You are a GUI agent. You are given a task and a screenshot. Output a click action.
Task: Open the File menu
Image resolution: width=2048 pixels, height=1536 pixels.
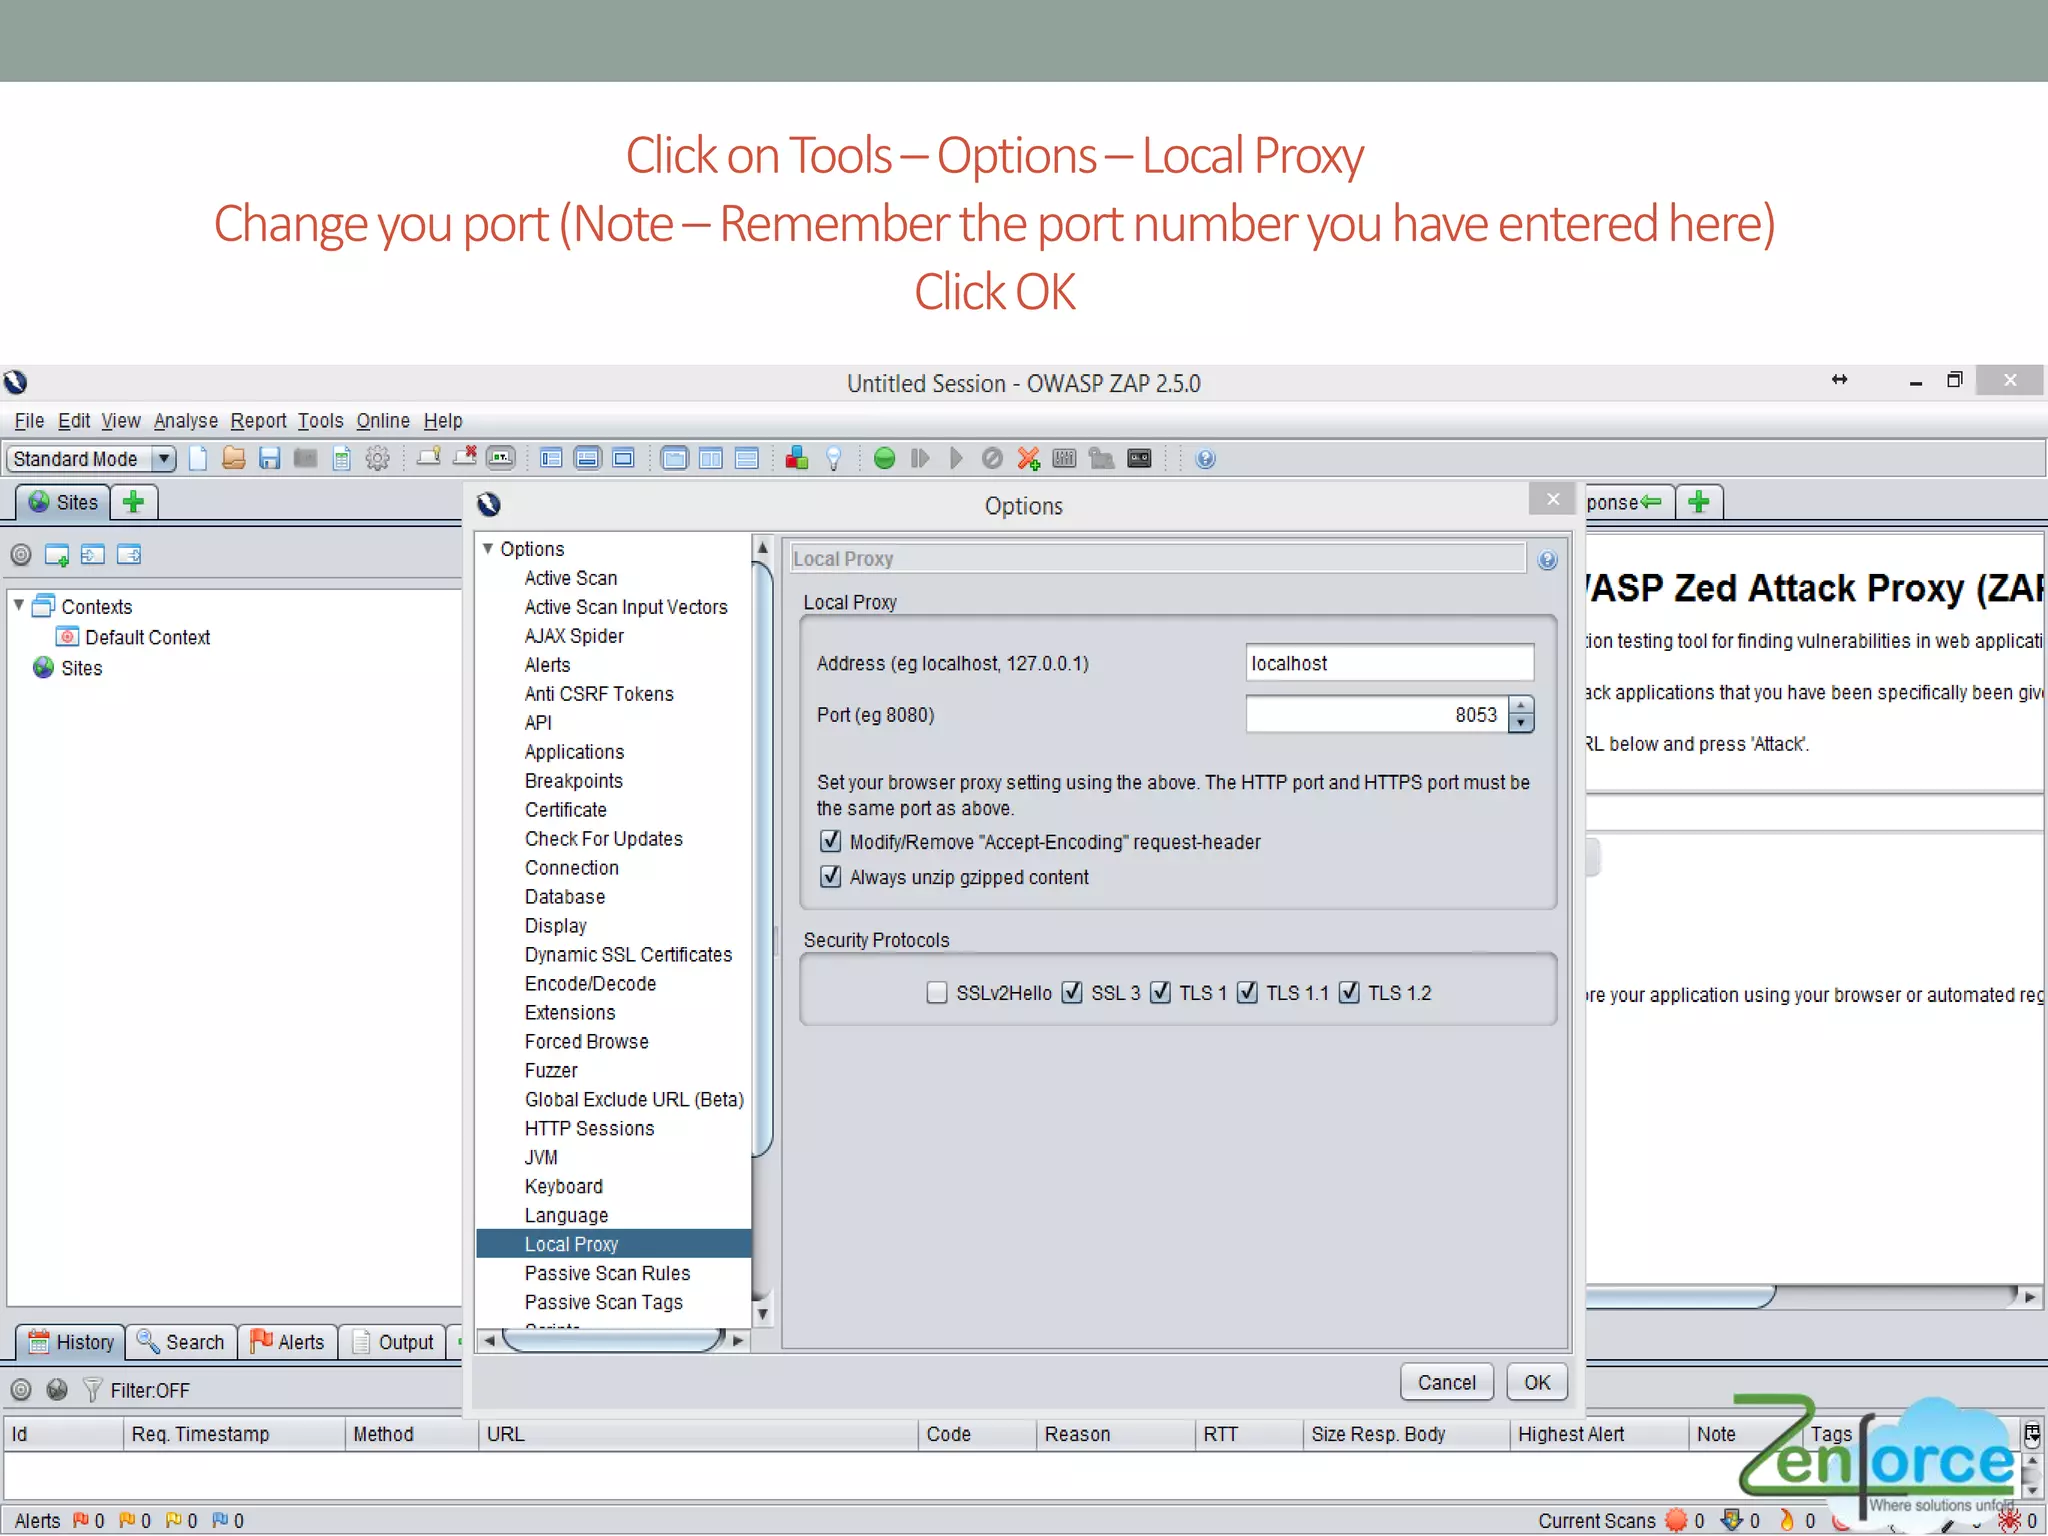point(29,421)
